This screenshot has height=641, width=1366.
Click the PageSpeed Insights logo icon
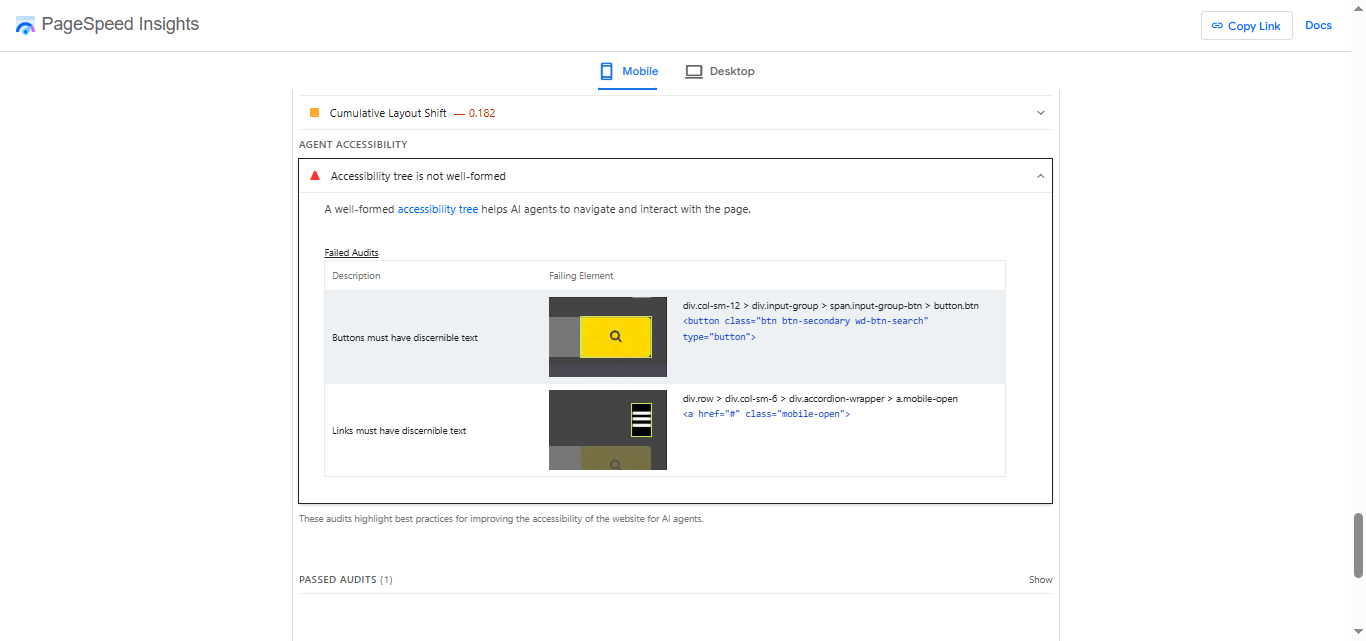point(25,25)
